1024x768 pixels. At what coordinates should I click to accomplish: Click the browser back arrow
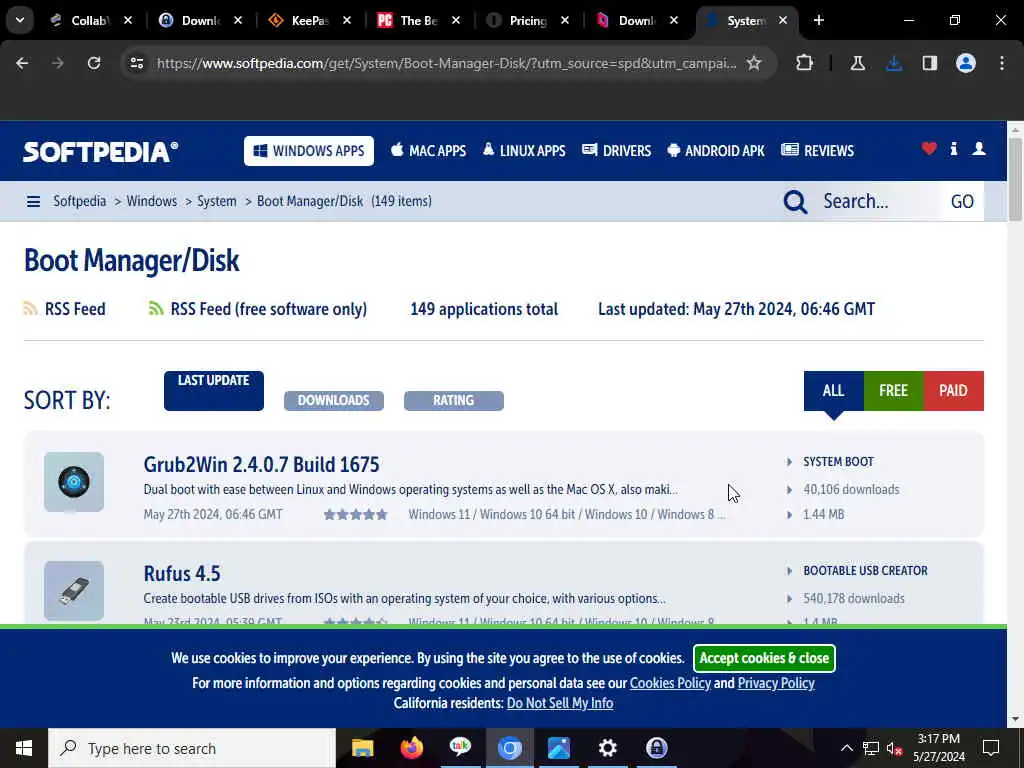[22, 63]
